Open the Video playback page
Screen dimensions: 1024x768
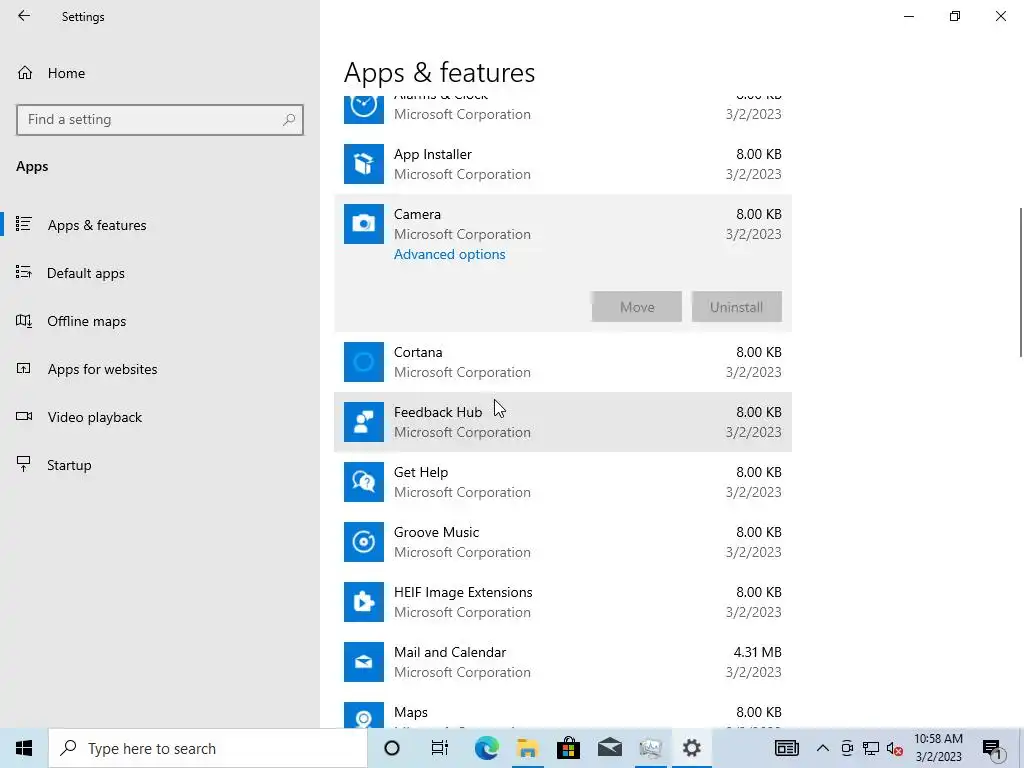click(x=95, y=417)
